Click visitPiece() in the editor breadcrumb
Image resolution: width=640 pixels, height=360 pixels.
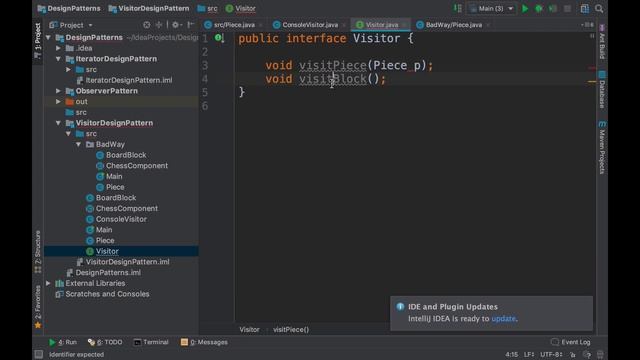click(291, 330)
